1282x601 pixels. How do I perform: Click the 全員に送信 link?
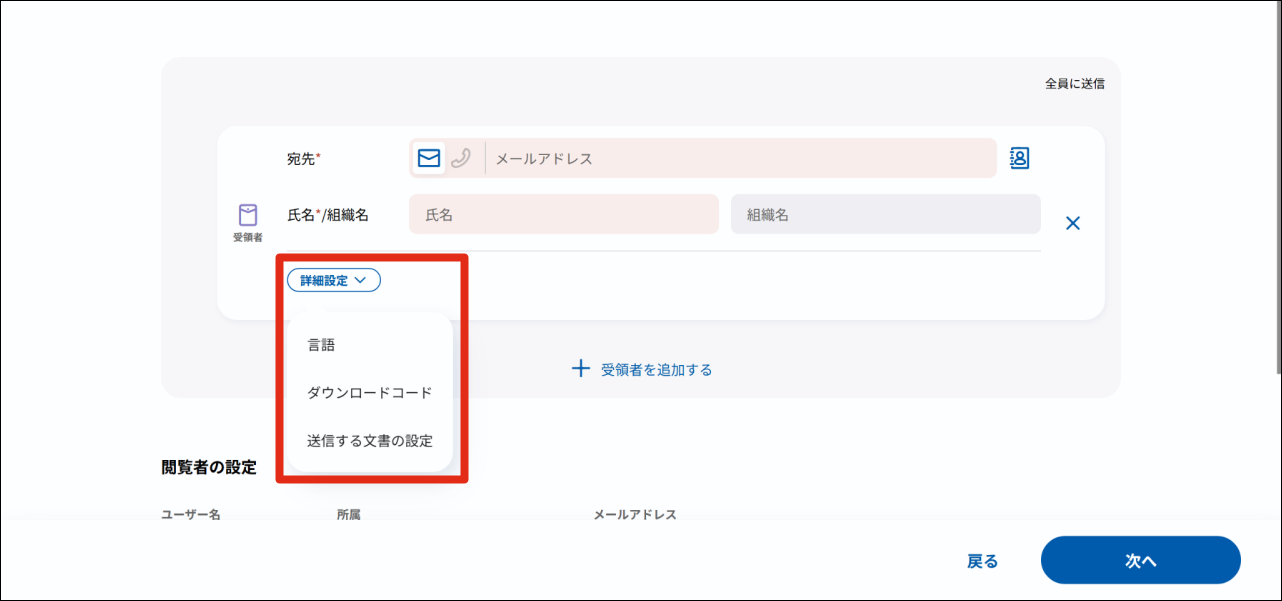point(1074,84)
